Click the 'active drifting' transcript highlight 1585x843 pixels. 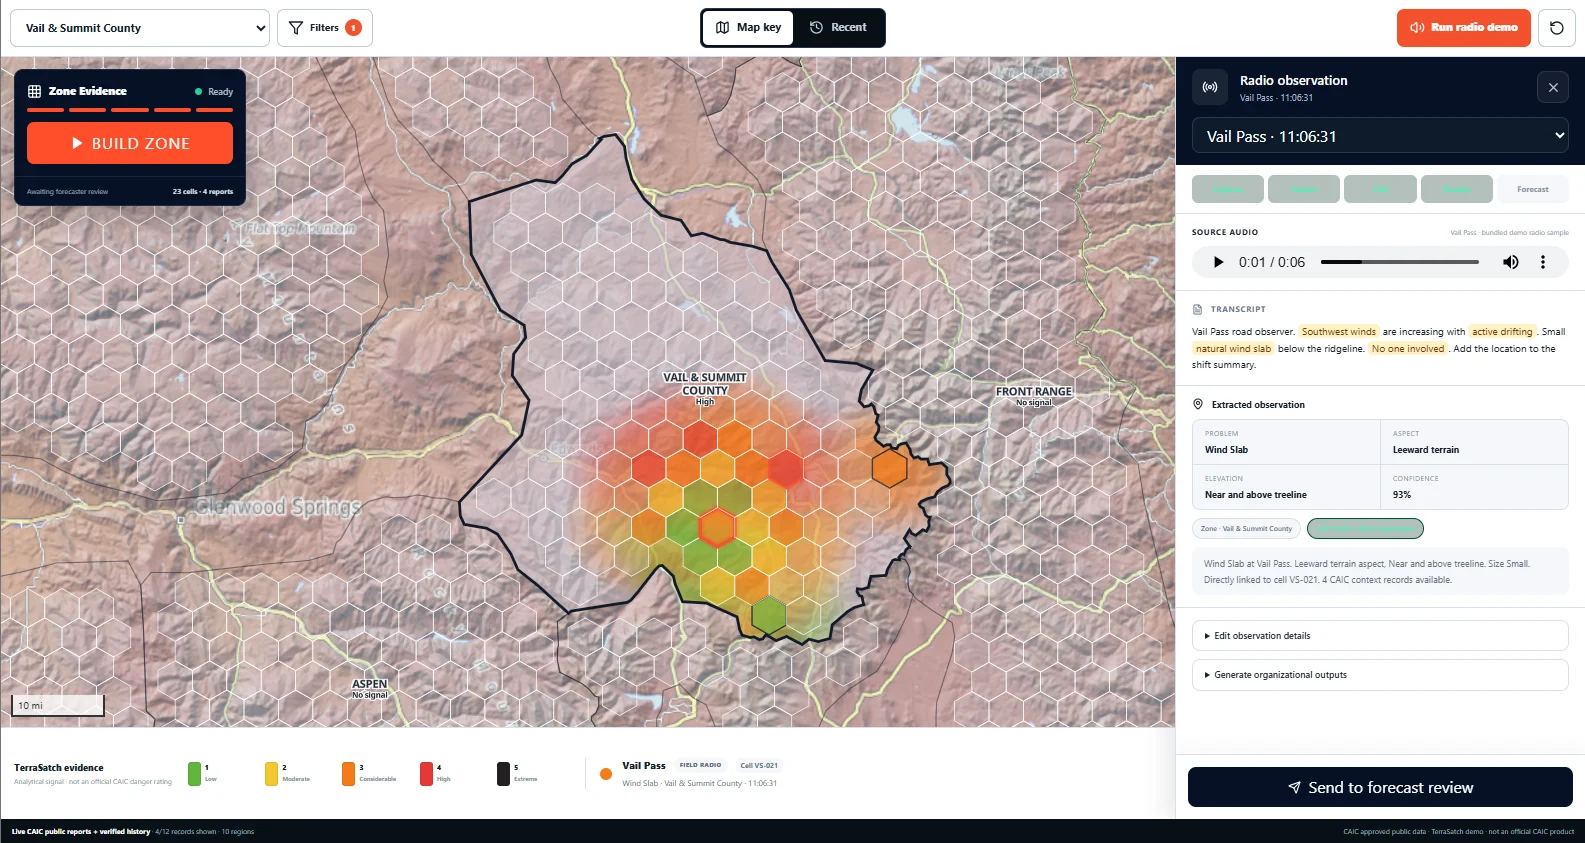pos(1502,332)
